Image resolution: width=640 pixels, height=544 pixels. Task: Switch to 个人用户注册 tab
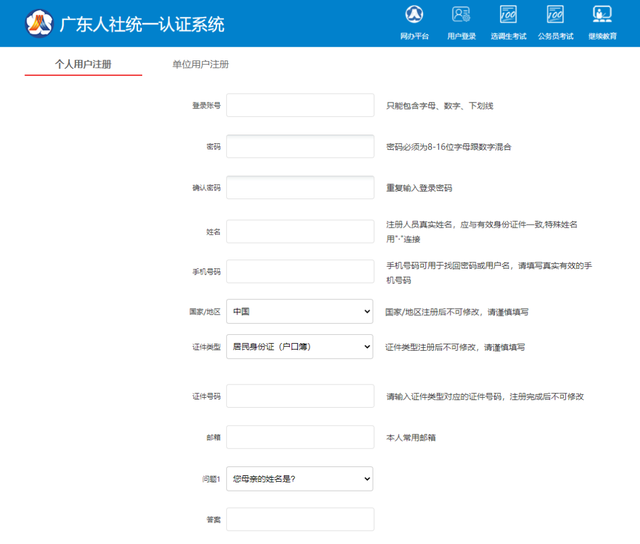[83, 64]
